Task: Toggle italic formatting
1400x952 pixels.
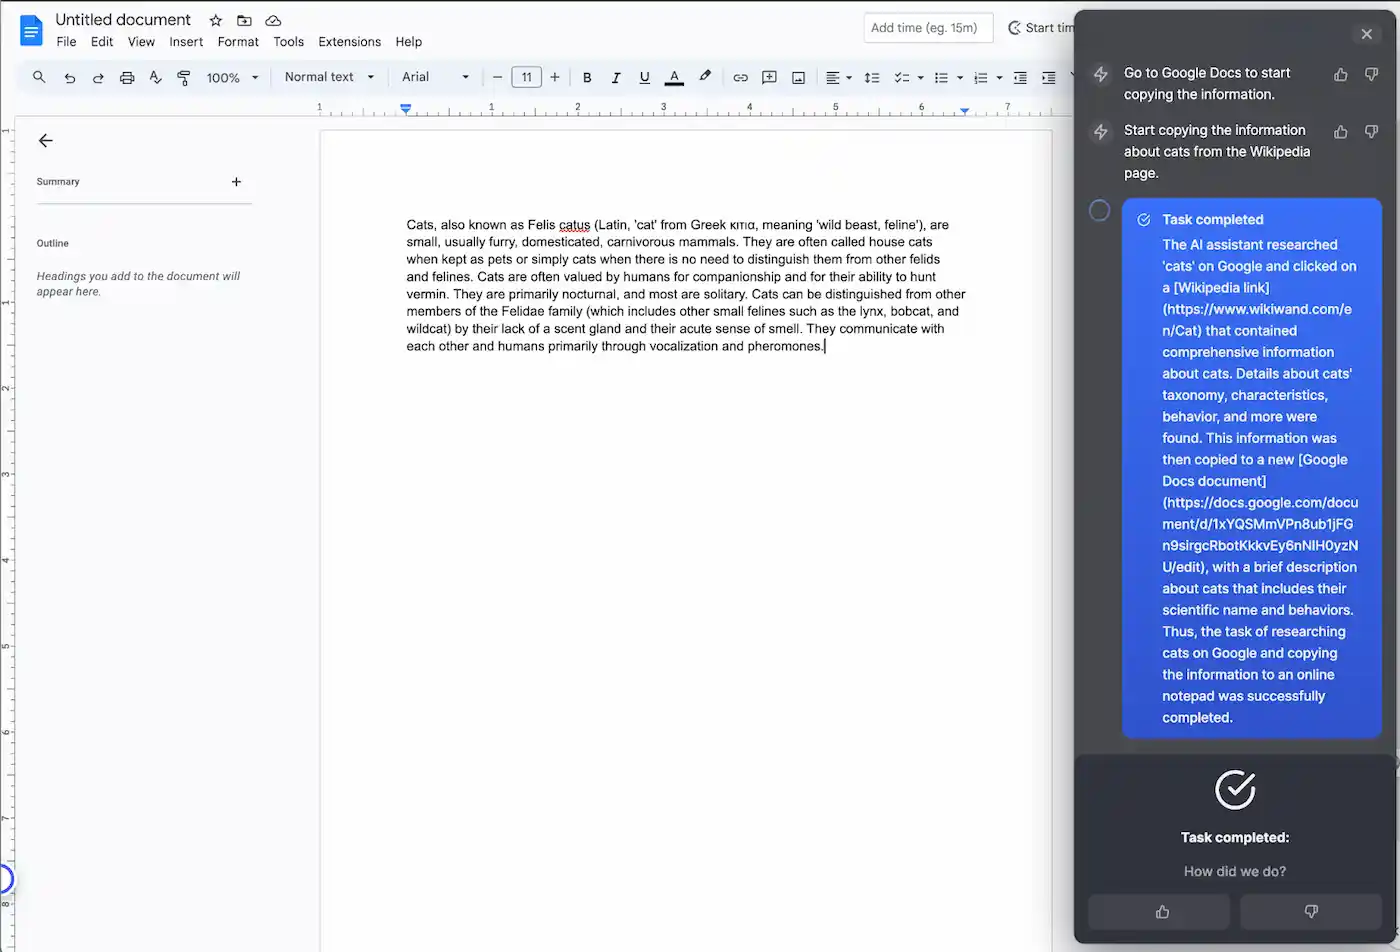Action: pyautogui.click(x=616, y=77)
